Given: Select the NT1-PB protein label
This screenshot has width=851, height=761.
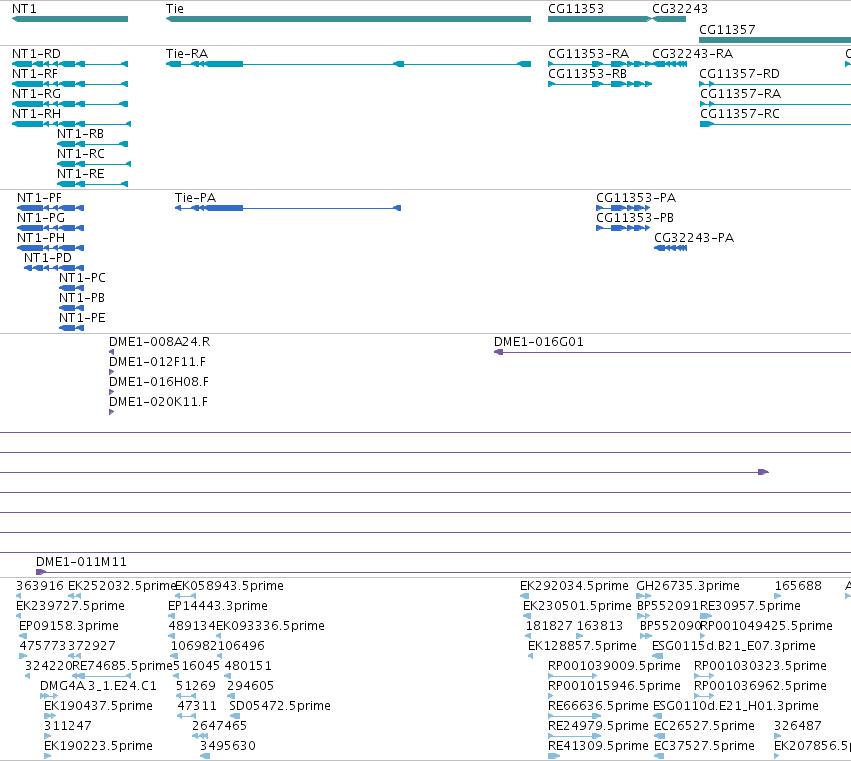Looking at the screenshot, I should click(82, 299).
